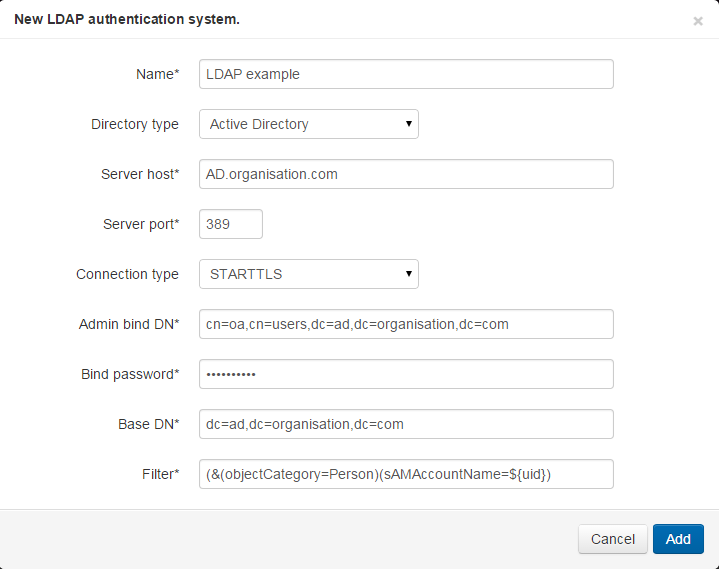This screenshot has height=569, width=719.
Task: Select the Bind password field
Action: [x=406, y=374]
